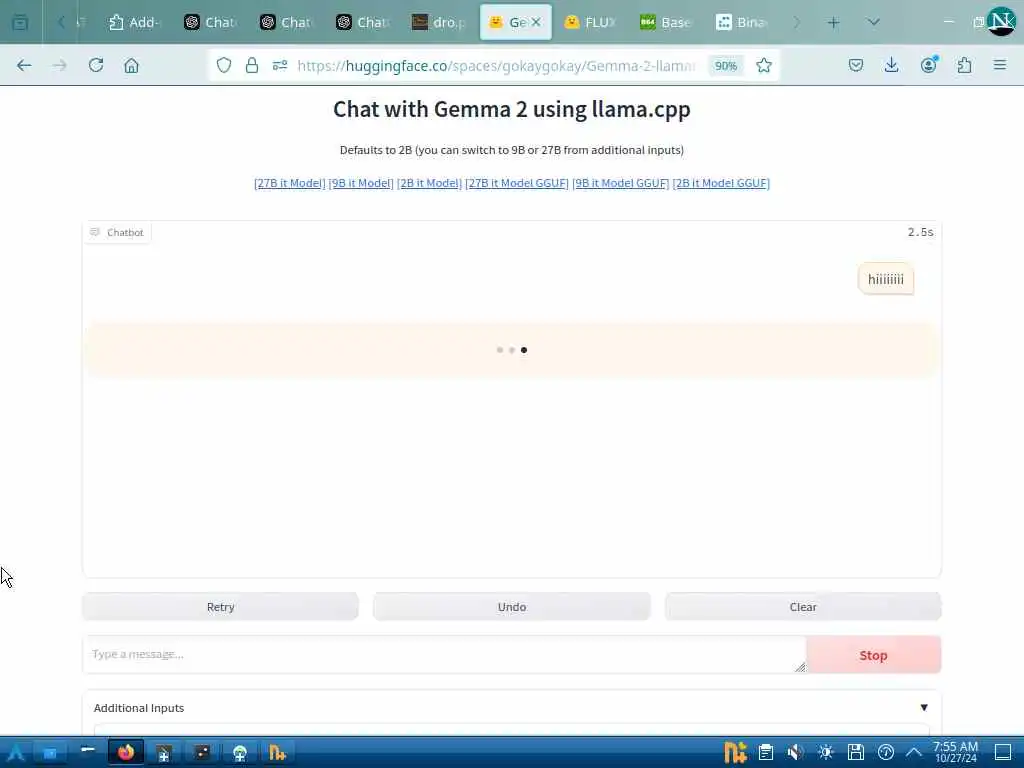Go back to the previous page
This screenshot has width=1024, height=768.
coord(24,65)
